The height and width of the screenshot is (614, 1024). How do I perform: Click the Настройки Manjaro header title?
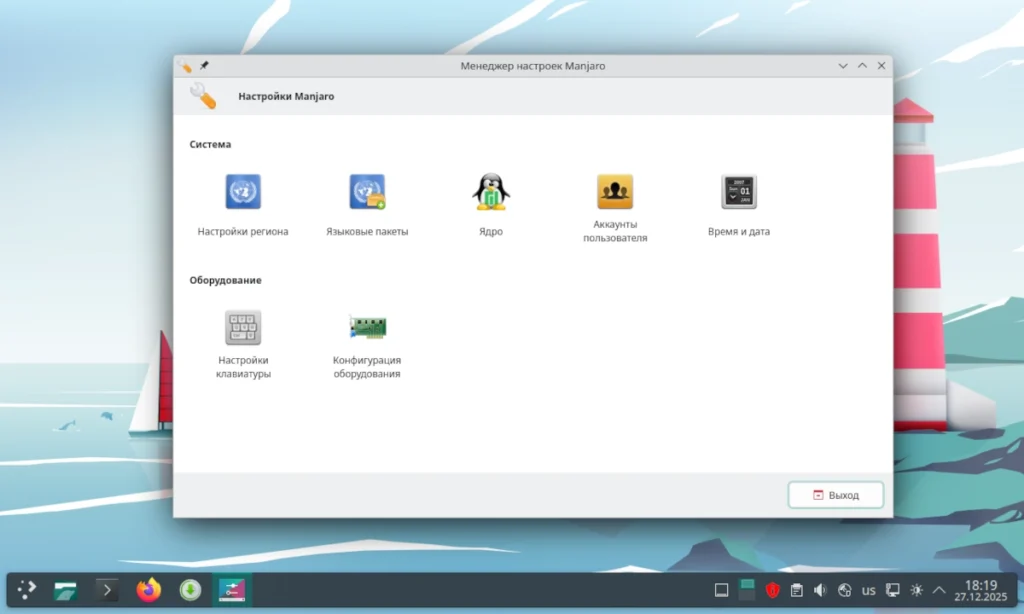[x=286, y=96]
